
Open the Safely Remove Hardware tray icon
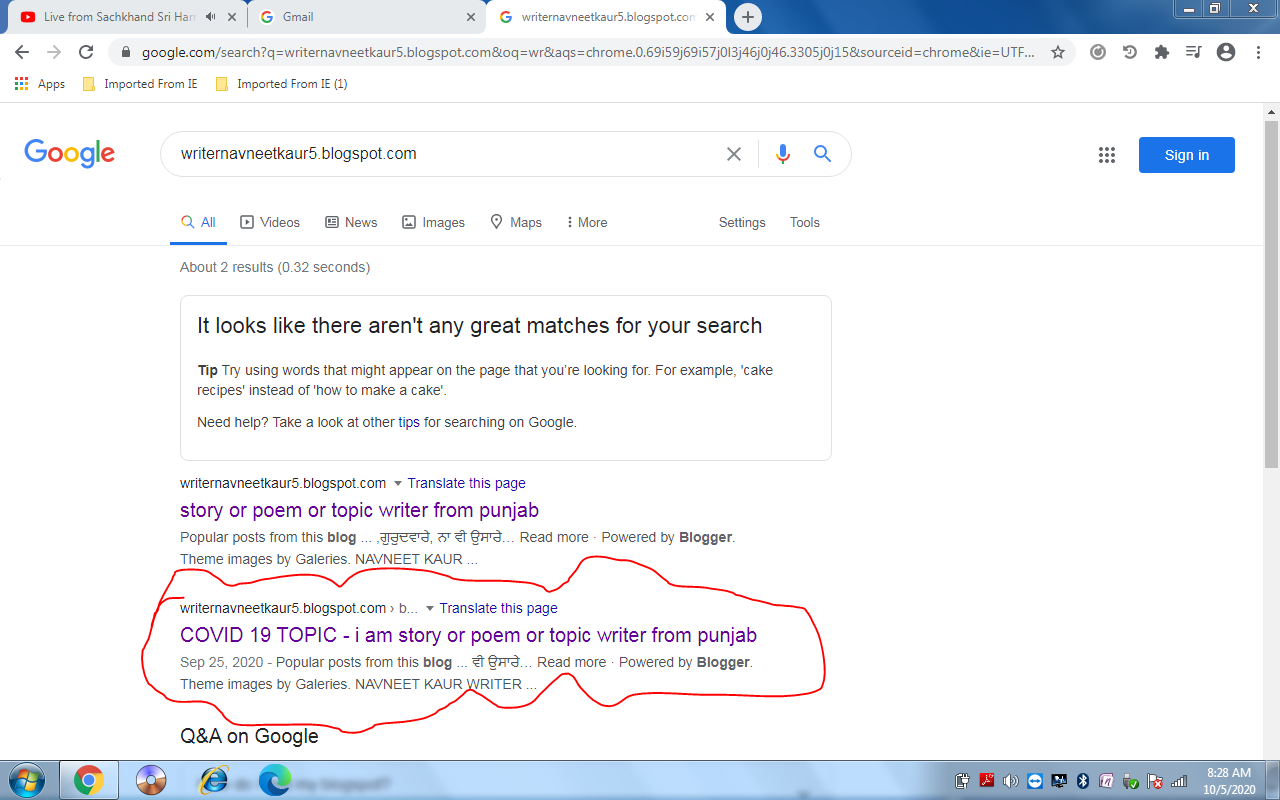1131,781
